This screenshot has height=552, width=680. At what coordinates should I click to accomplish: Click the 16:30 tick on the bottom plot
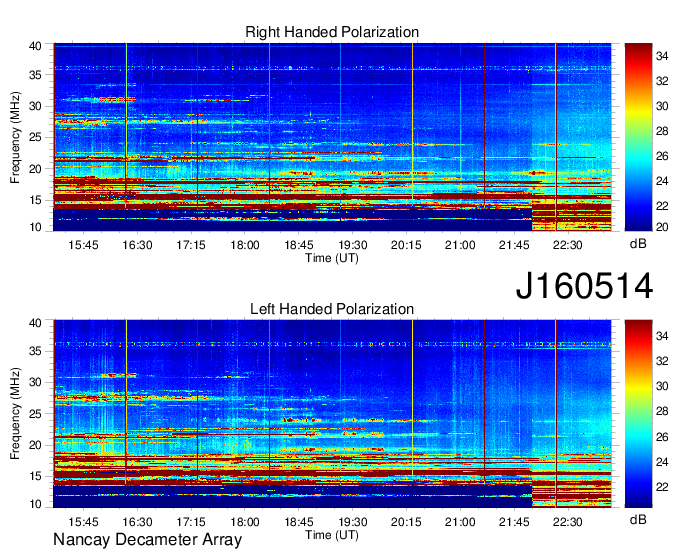tap(137, 522)
